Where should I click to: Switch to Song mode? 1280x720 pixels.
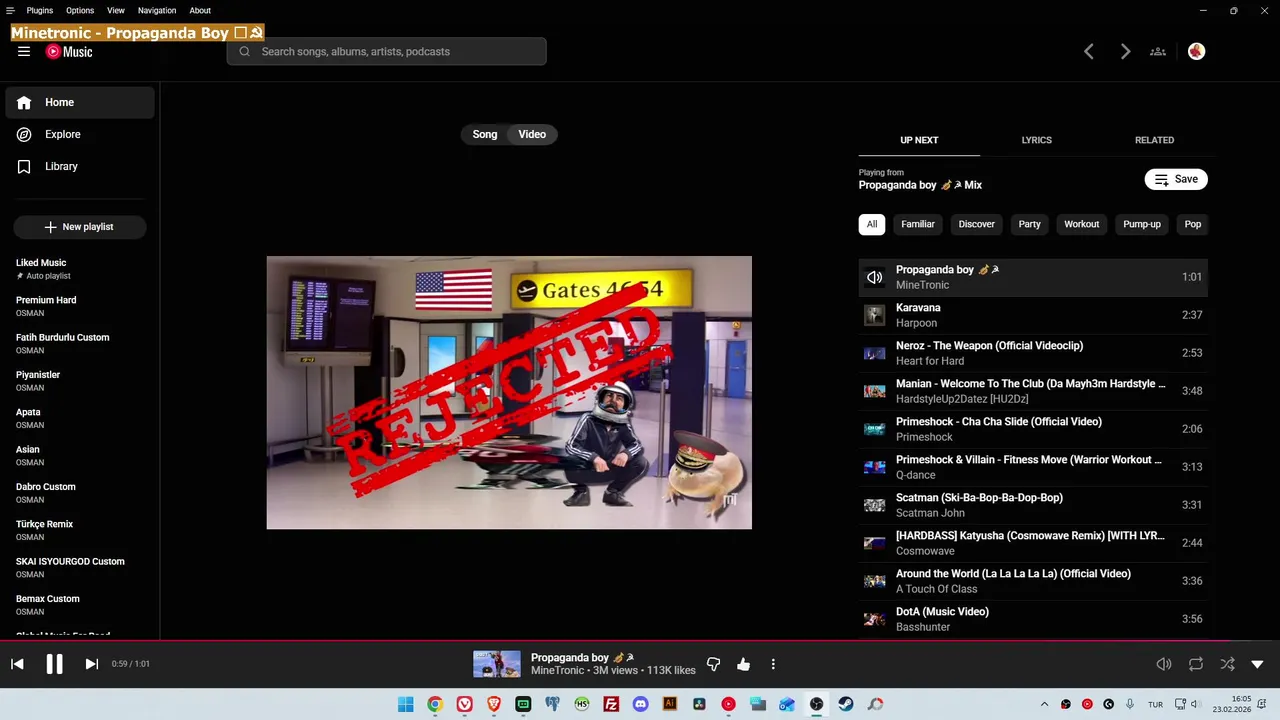(485, 134)
